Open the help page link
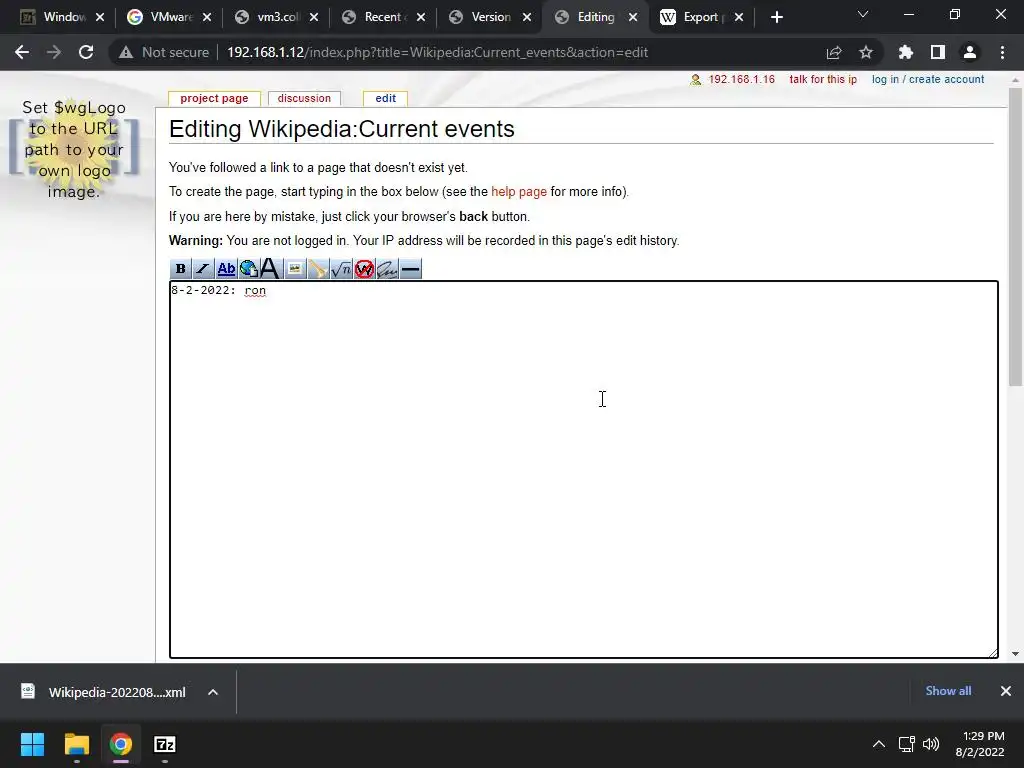The image size is (1024, 768). 519,192
